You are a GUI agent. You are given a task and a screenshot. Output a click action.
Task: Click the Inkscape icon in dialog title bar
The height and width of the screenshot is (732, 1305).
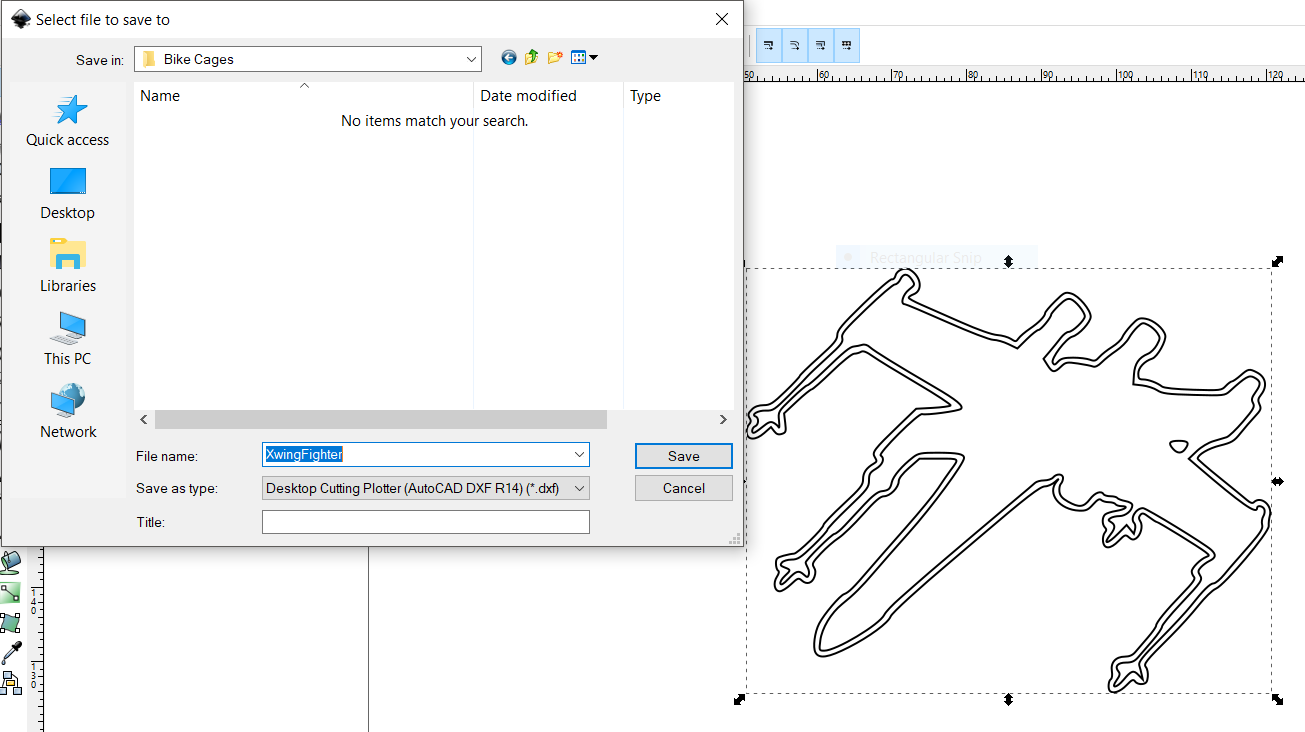pos(20,19)
